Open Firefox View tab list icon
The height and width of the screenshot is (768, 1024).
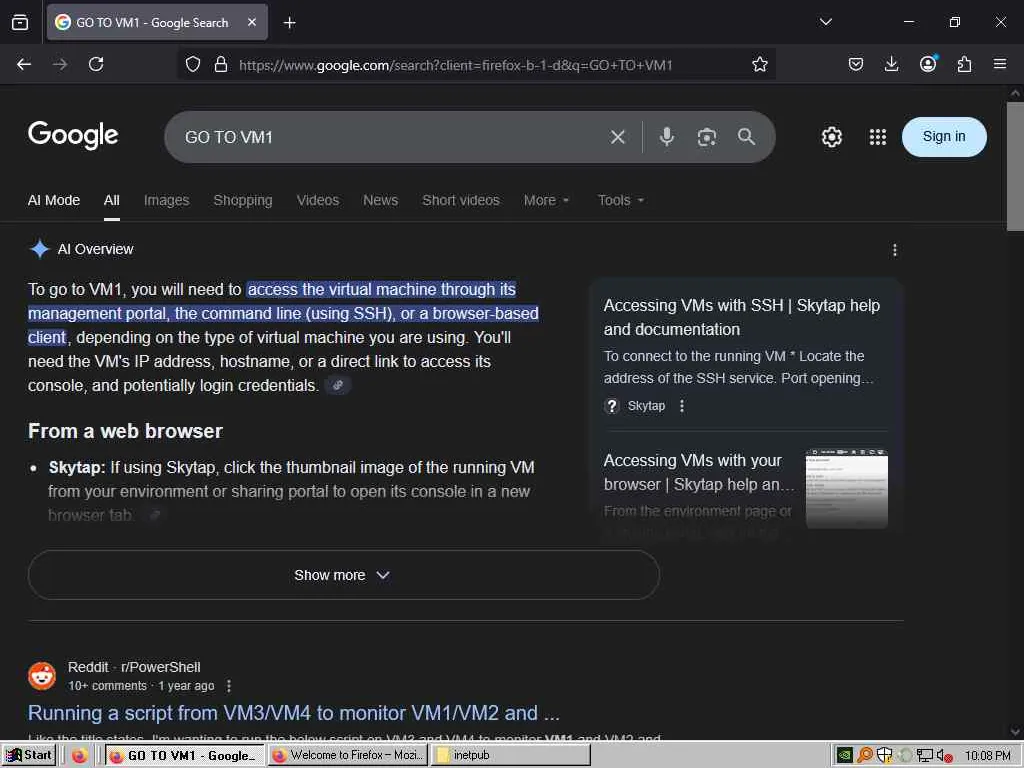(20, 22)
